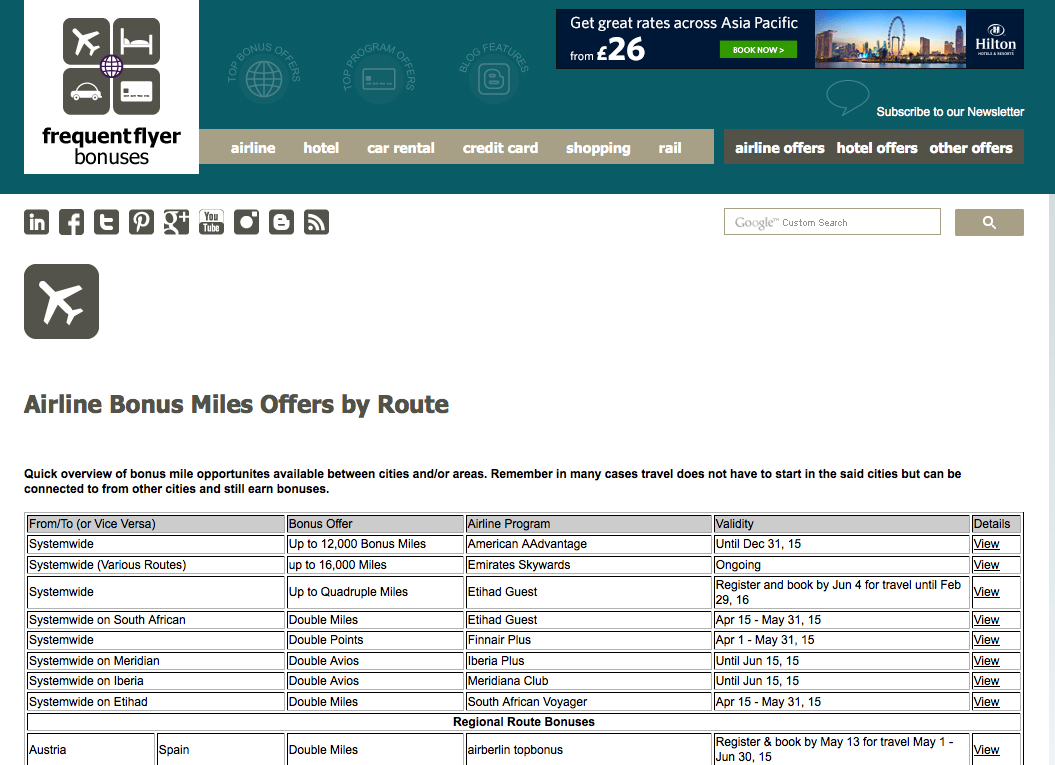1055x765 pixels.
Task: Open the LinkedIn social icon
Action: [x=36, y=222]
